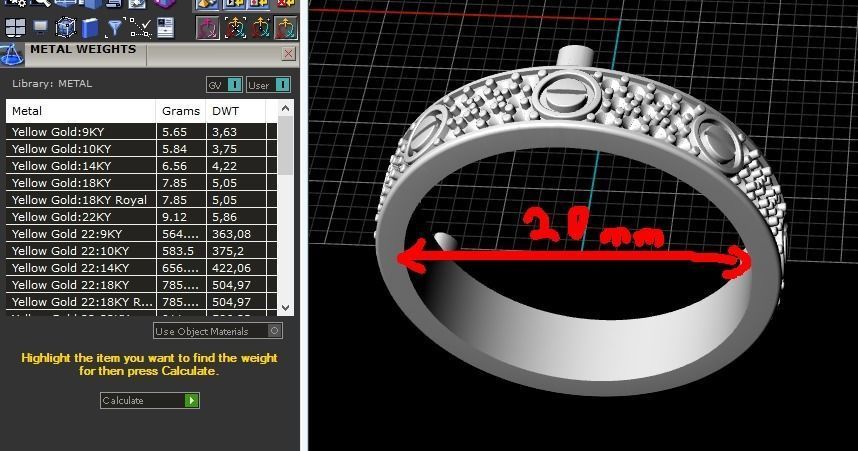Screen dimensions: 858x451
Task: Select the Yellow Gold:22KY row
Action: tap(141, 217)
